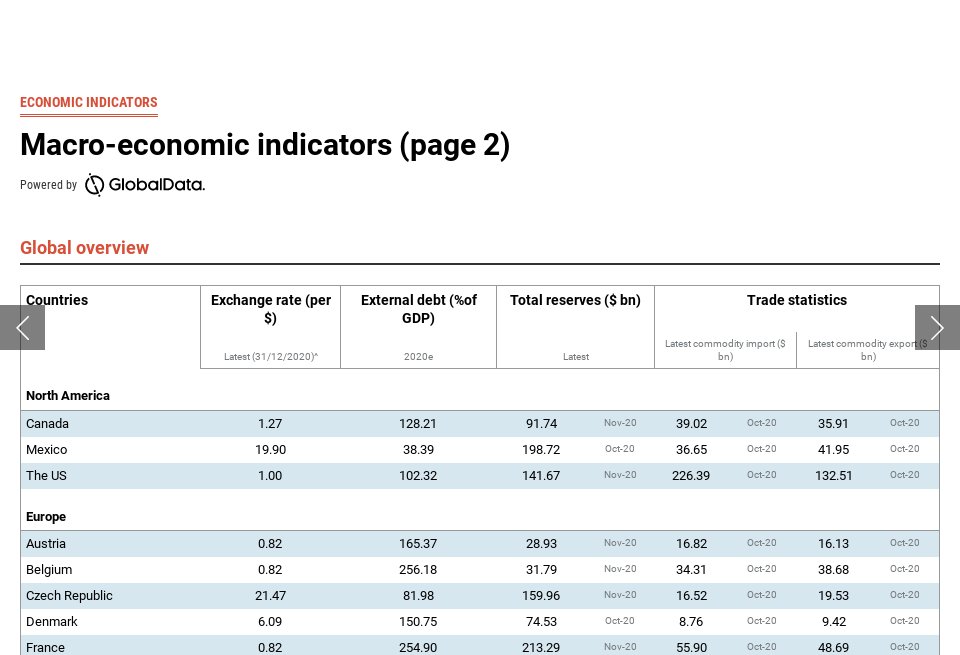
Task: Select the Global overview section heading
Action: [85, 248]
